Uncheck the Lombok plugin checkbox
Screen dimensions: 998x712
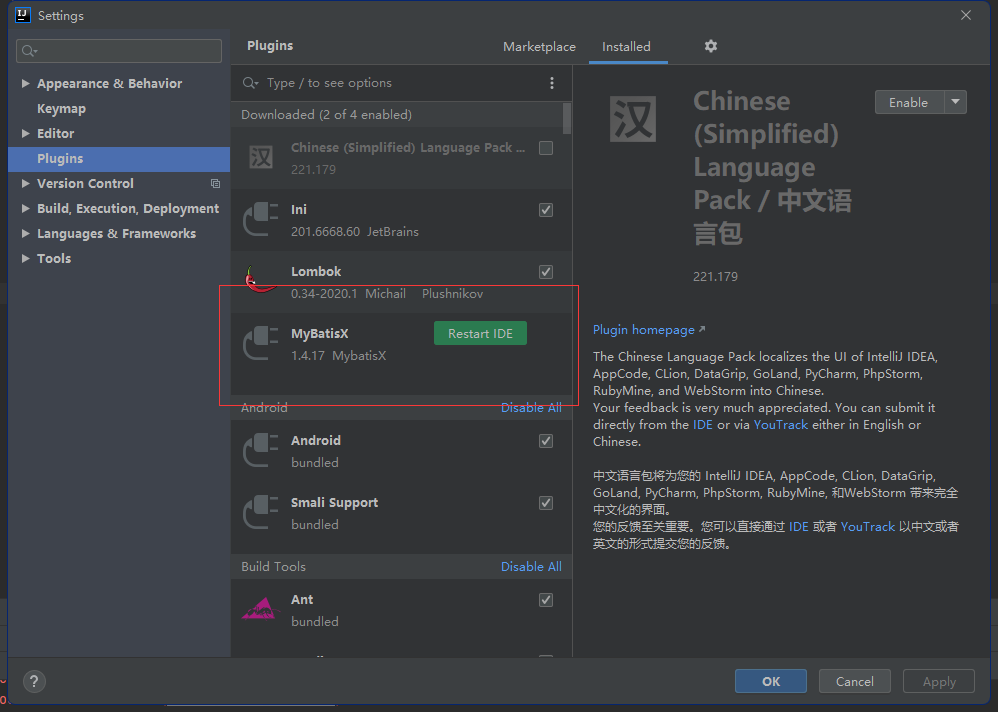pos(546,272)
